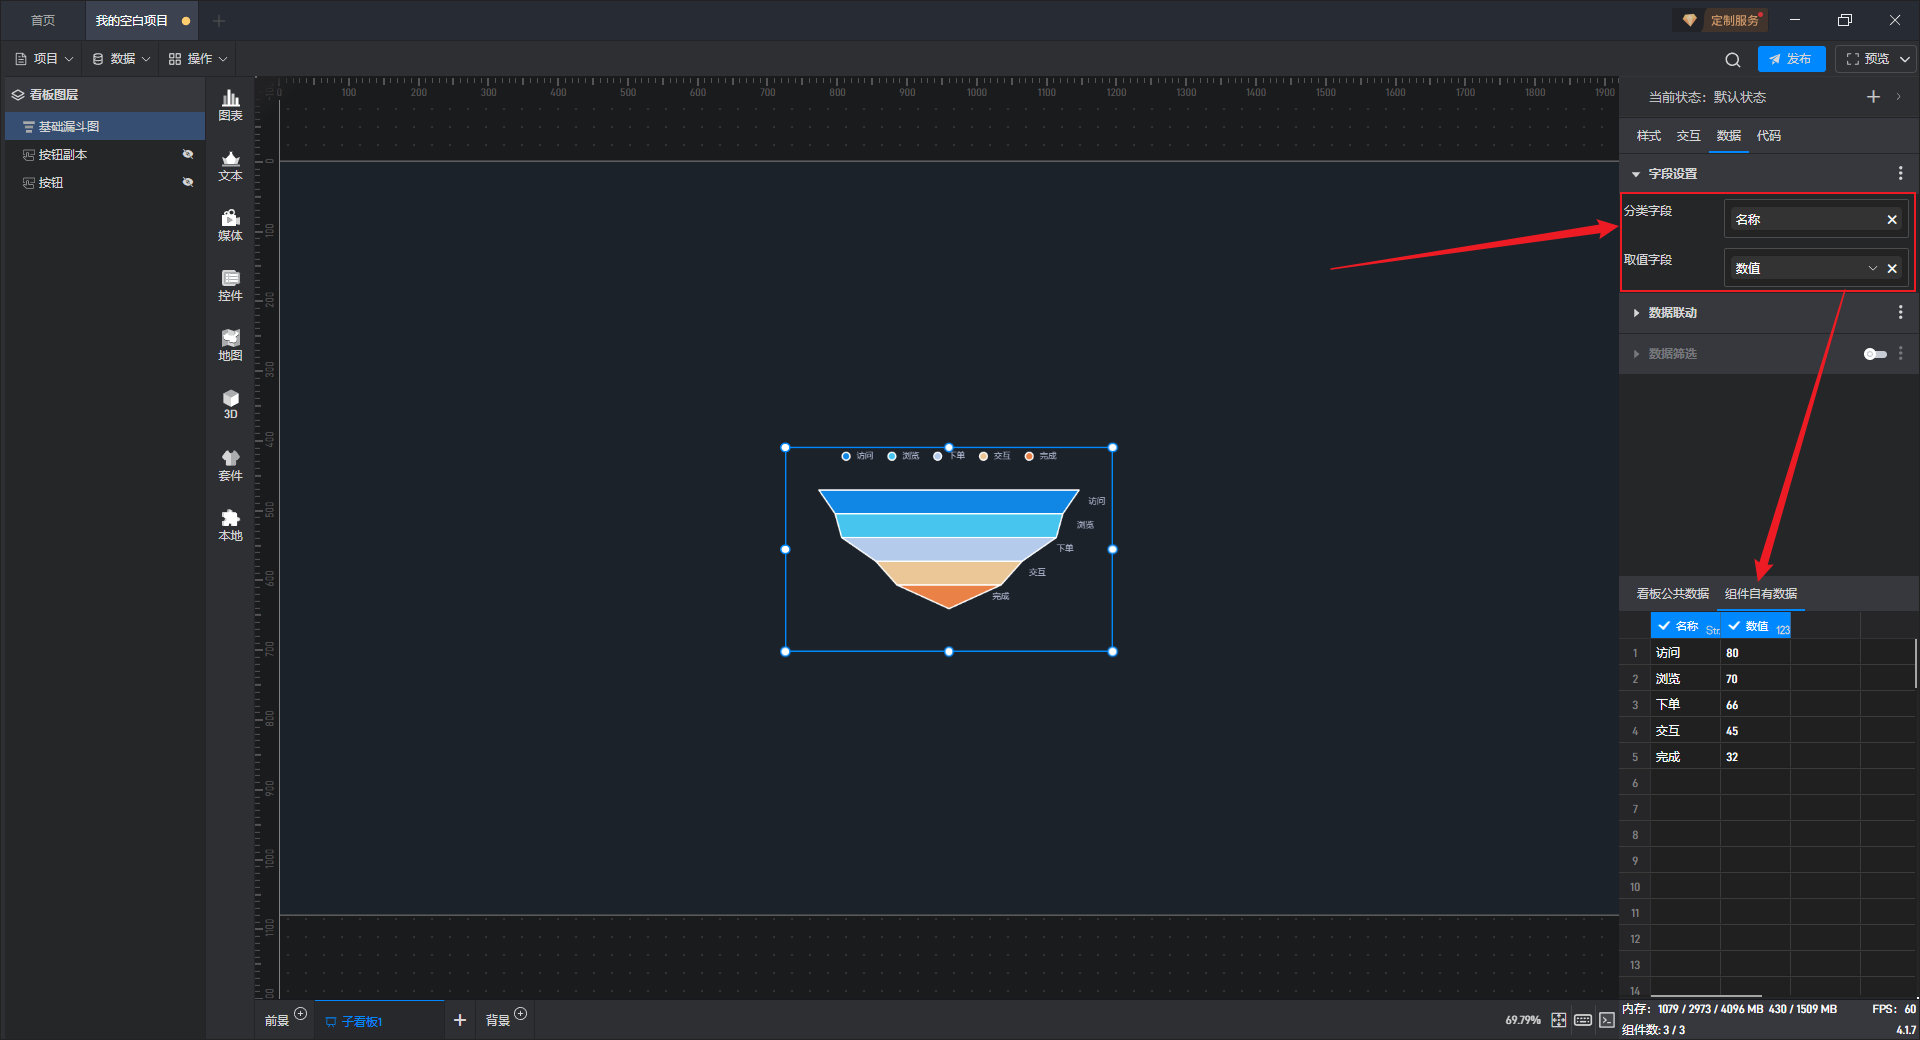Open the 控件 controls component category

(230, 285)
